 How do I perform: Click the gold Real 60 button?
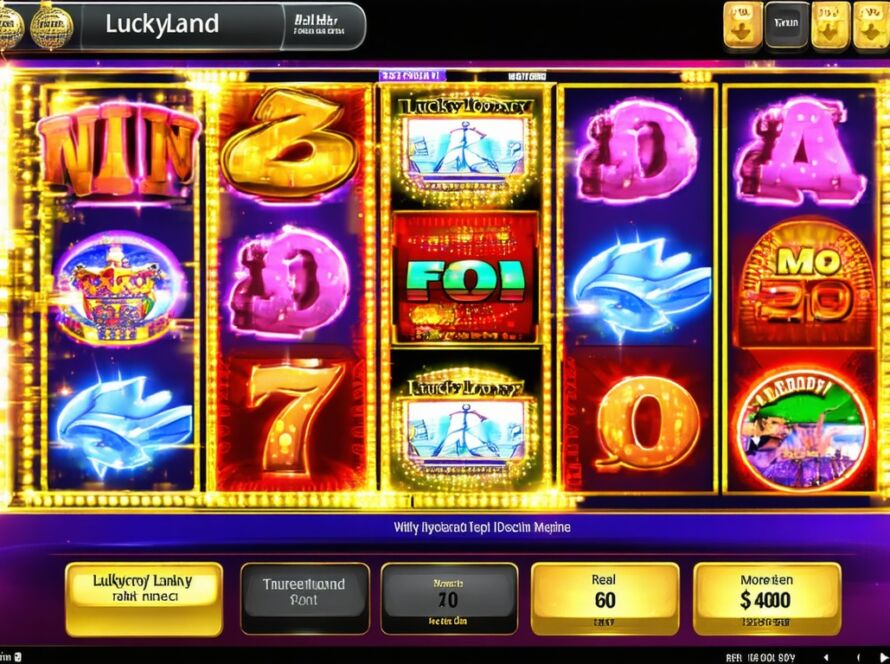click(x=604, y=598)
